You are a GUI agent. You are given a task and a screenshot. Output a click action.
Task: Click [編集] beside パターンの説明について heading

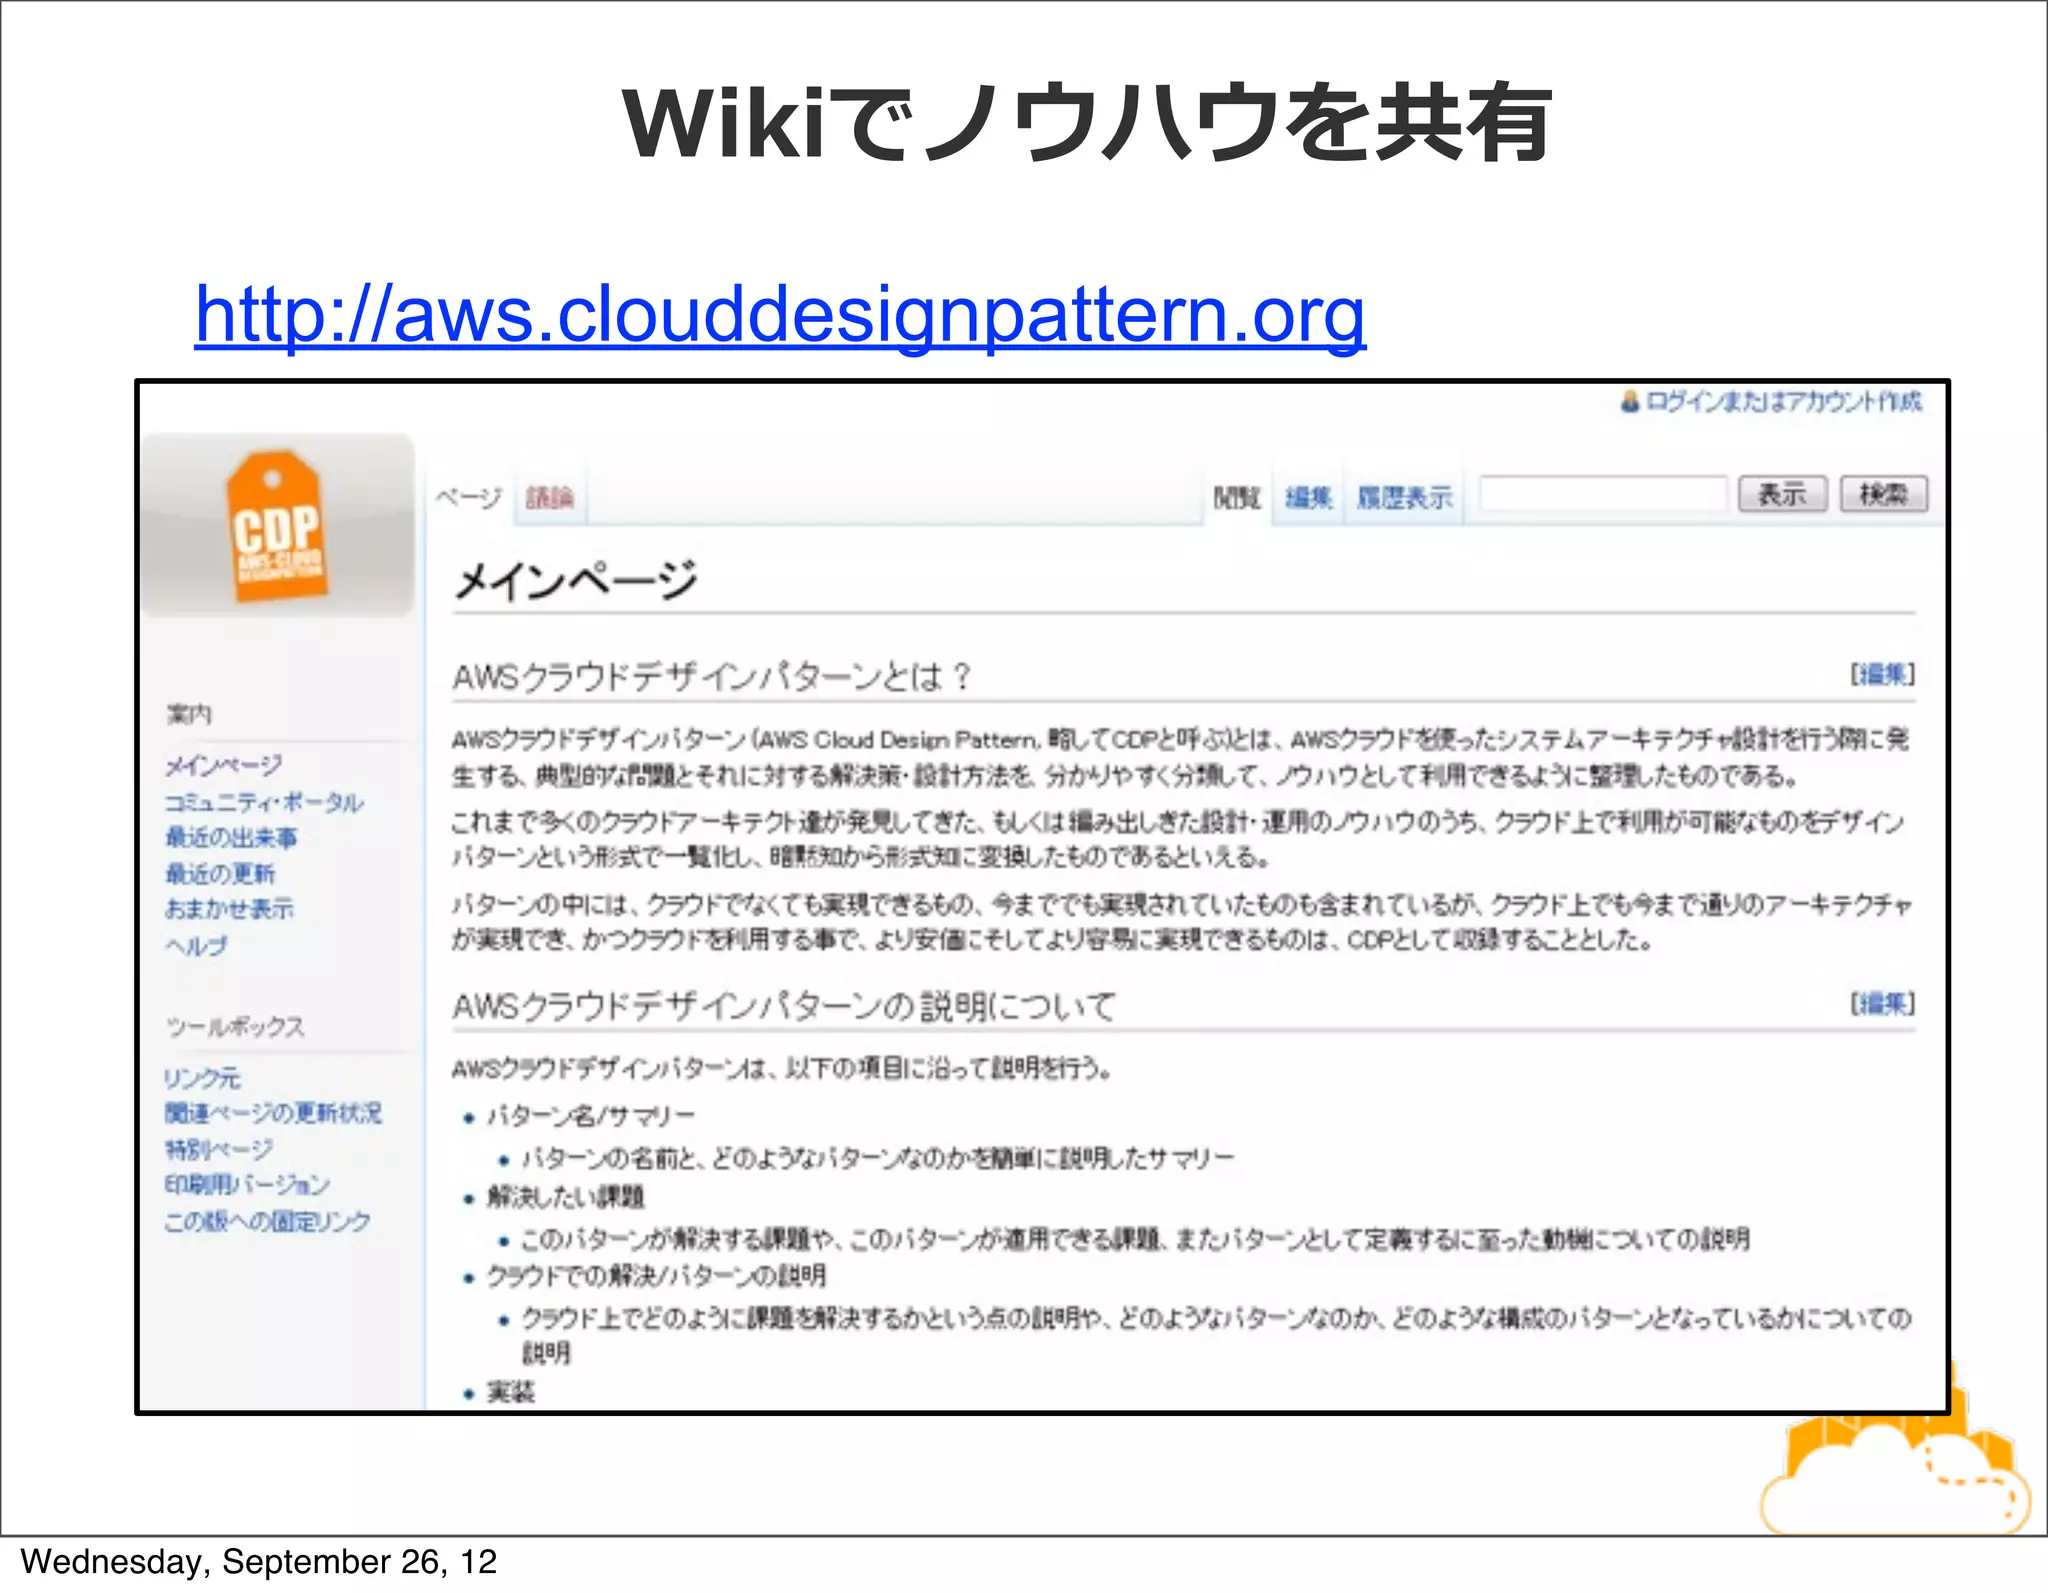(x=1882, y=1003)
